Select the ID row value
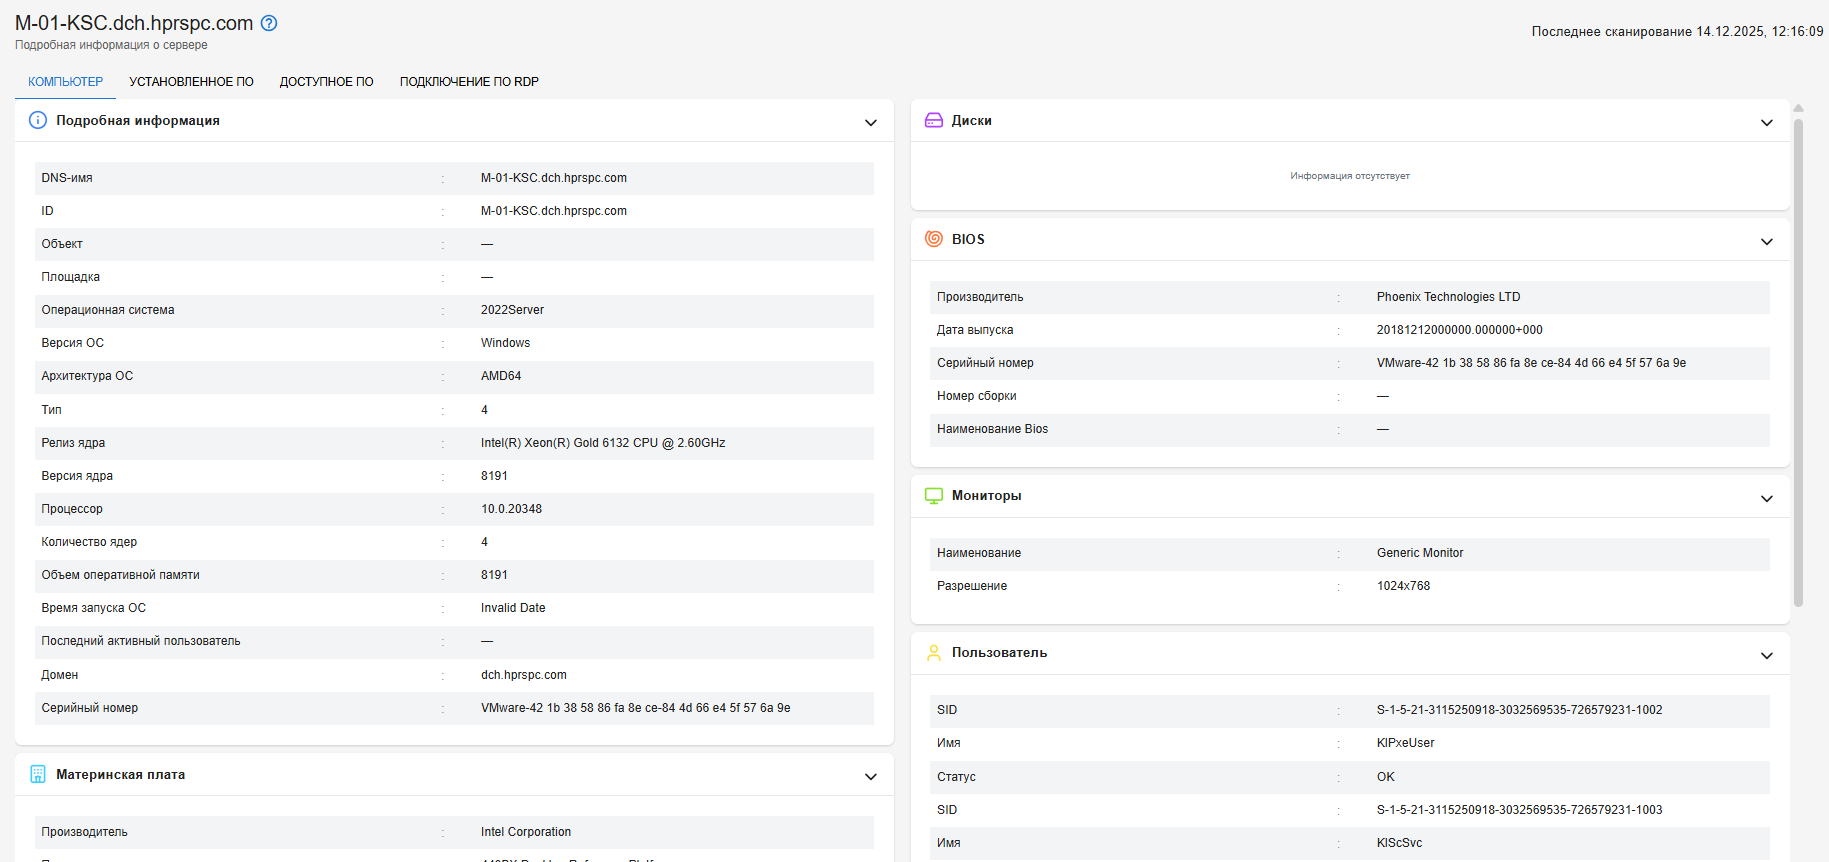This screenshot has width=1829, height=862. pos(554,211)
